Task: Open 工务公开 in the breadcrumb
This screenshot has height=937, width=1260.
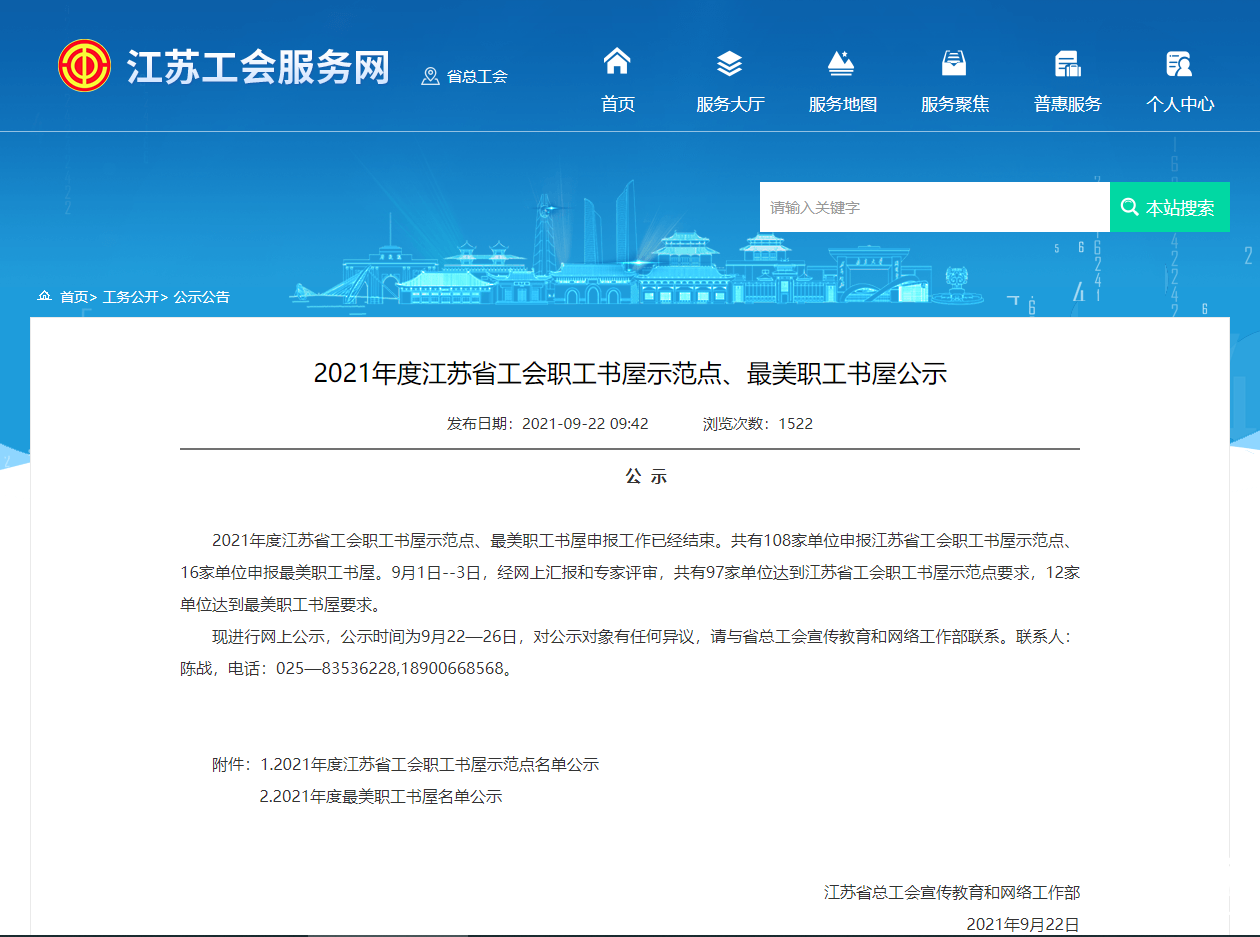Action: pyautogui.click(x=131, y=297)
